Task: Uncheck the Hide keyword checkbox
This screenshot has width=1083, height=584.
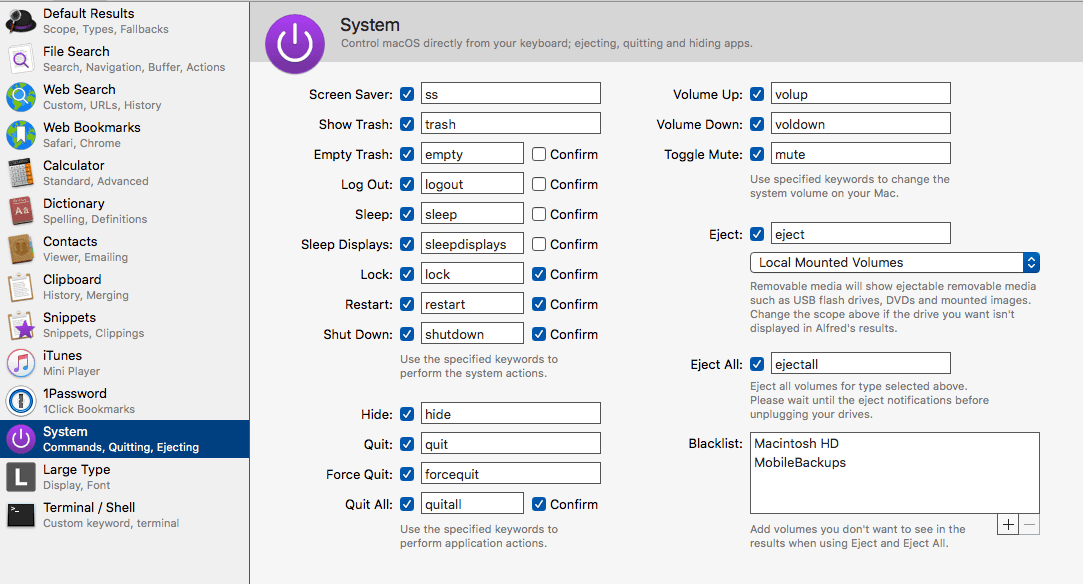Action: tap(407, 414)
